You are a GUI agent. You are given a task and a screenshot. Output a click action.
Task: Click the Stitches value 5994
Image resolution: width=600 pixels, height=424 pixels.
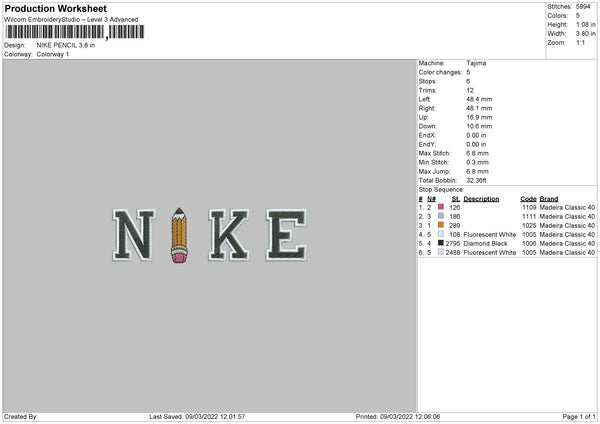pos(583,7)
